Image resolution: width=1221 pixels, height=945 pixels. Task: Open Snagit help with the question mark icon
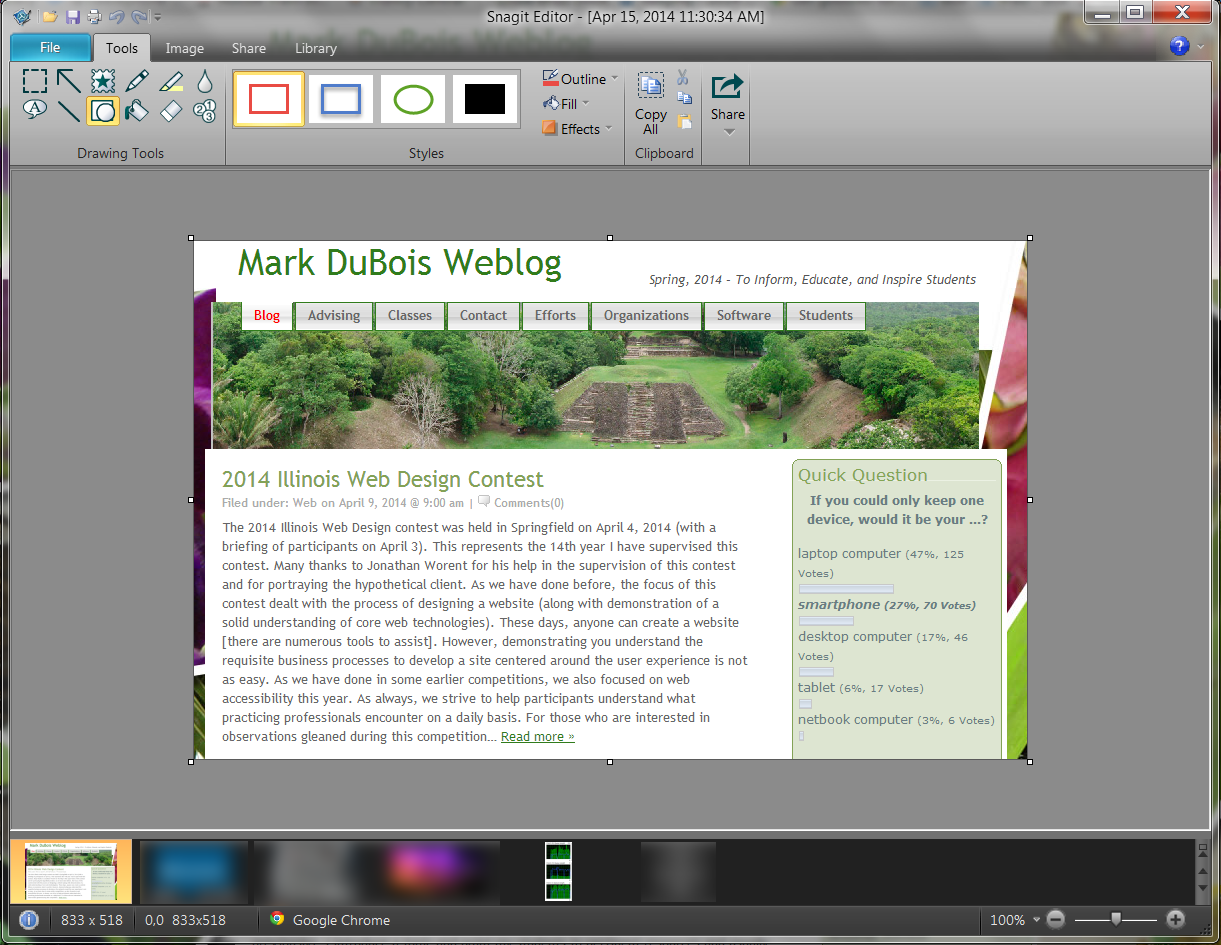point(1179,46)
